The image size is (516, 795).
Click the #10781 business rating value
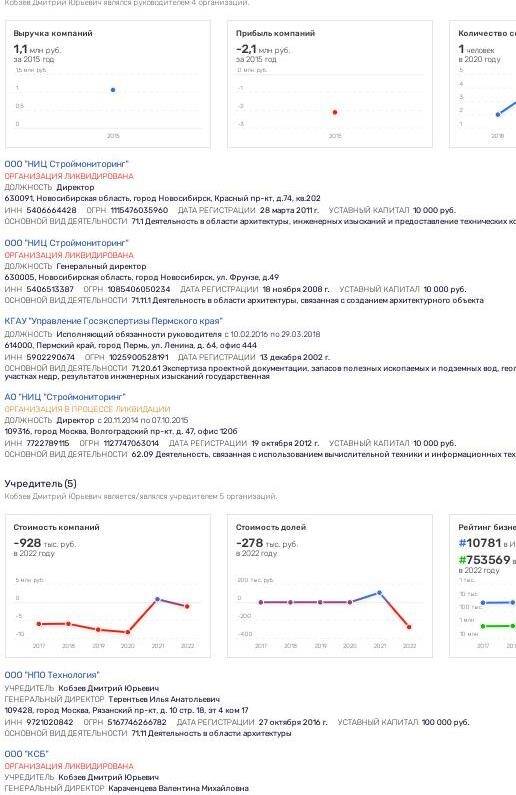[x=480, y=543]
